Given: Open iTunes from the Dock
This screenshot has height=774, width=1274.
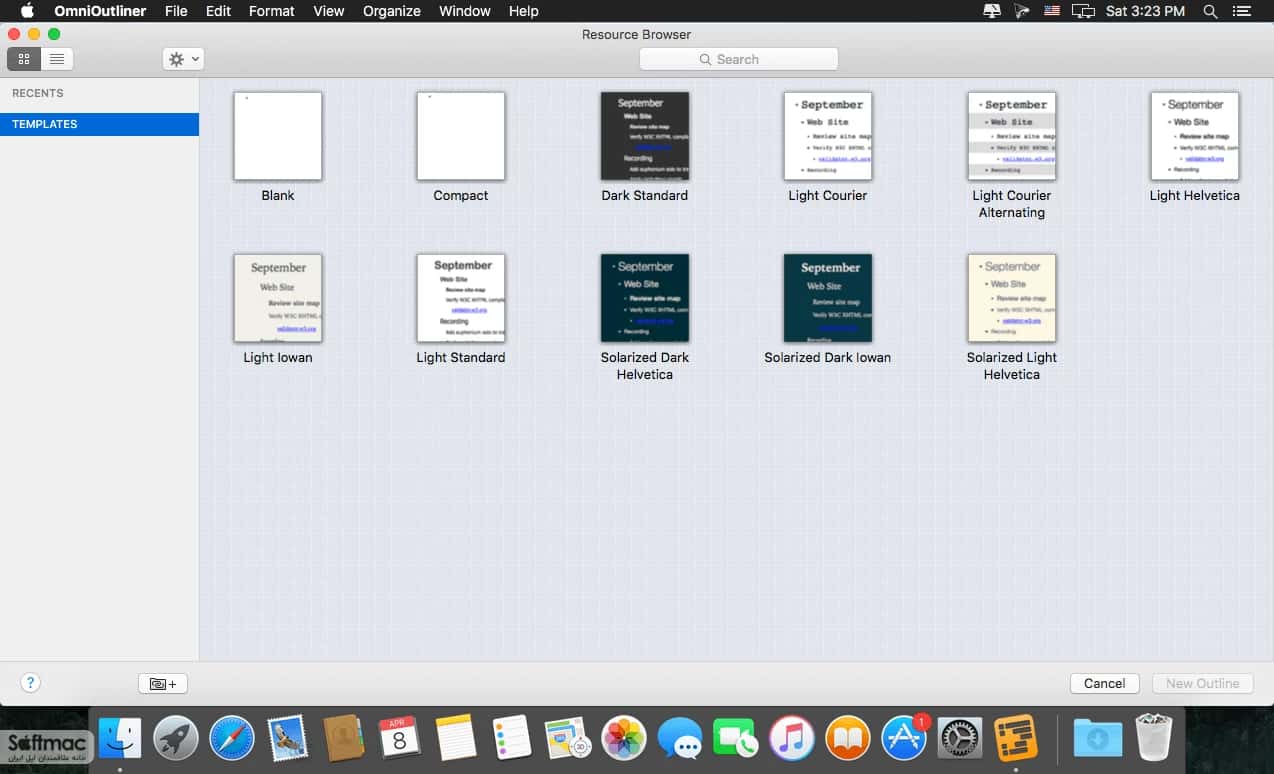Looking at the screenshot, I should (792, 739).
